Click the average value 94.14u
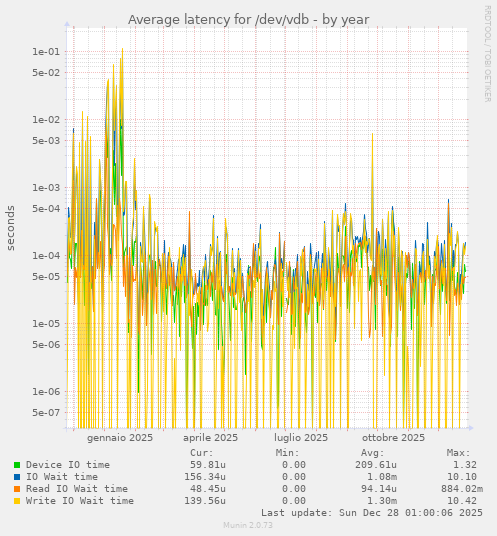This screenshot has height=536, width=497. coord(379,489)
